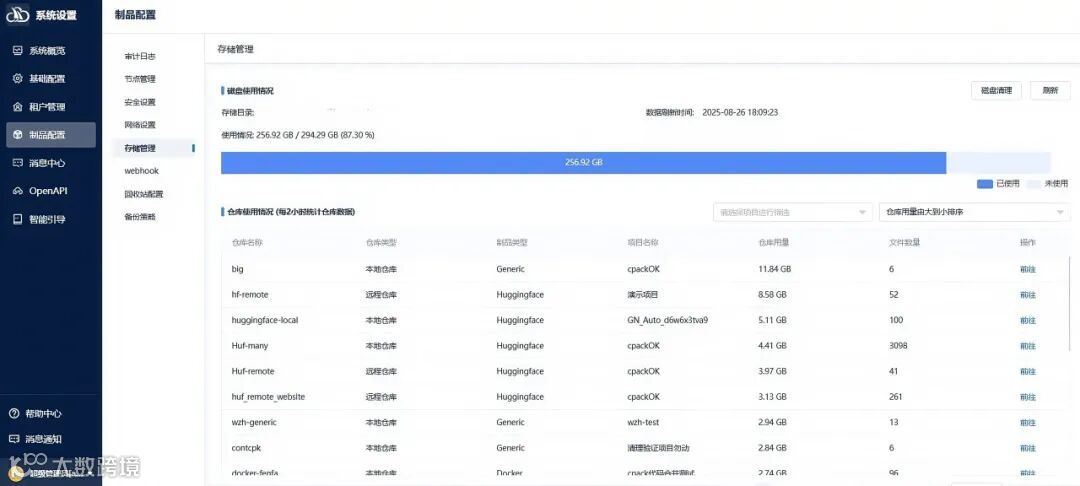Image resolution: width=1080 pixels, height=486 pixels.
Task: Open the 仓库用量由大到小排序 sort dropdown
Action: 975,212
